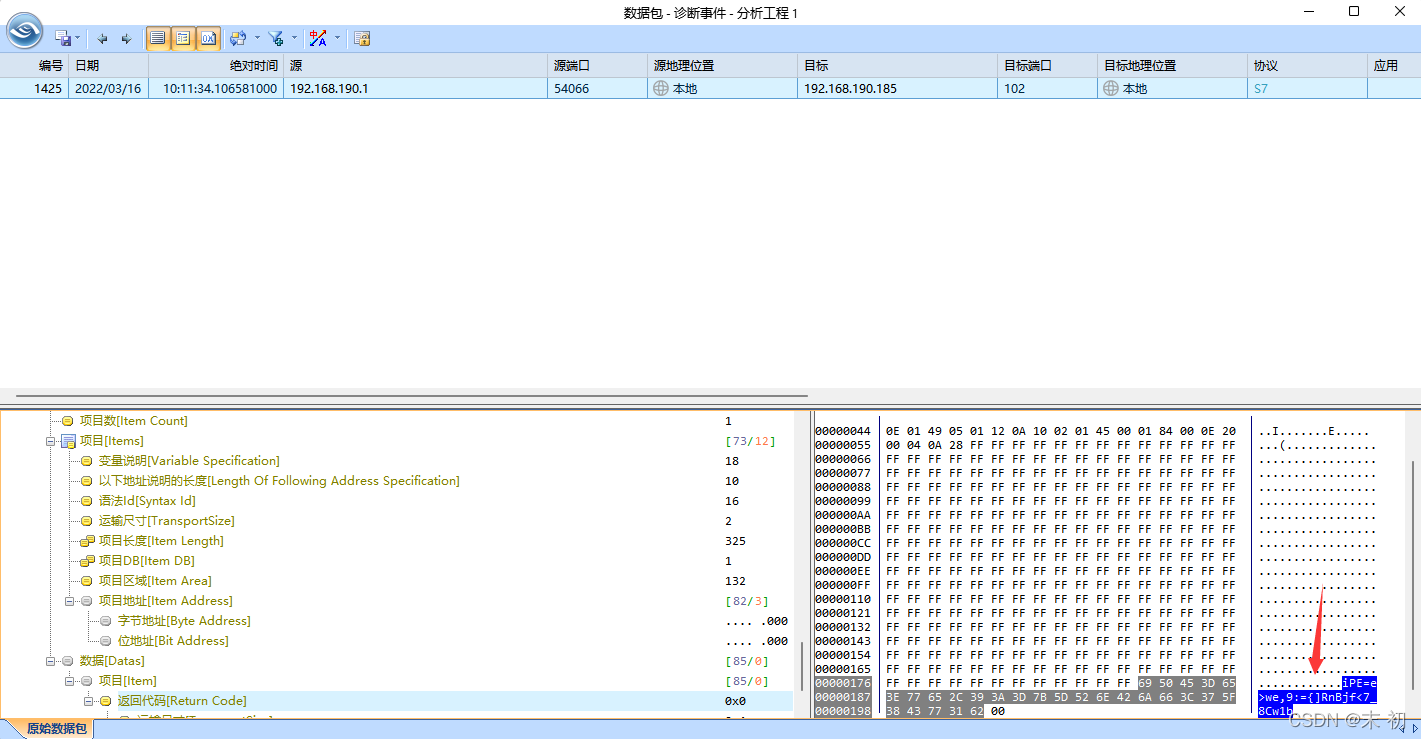The height and width of the screenshot is (739, 1421).
Task: Select 项目DB[Item DB] tree row
Action: (x=146, y=561)
